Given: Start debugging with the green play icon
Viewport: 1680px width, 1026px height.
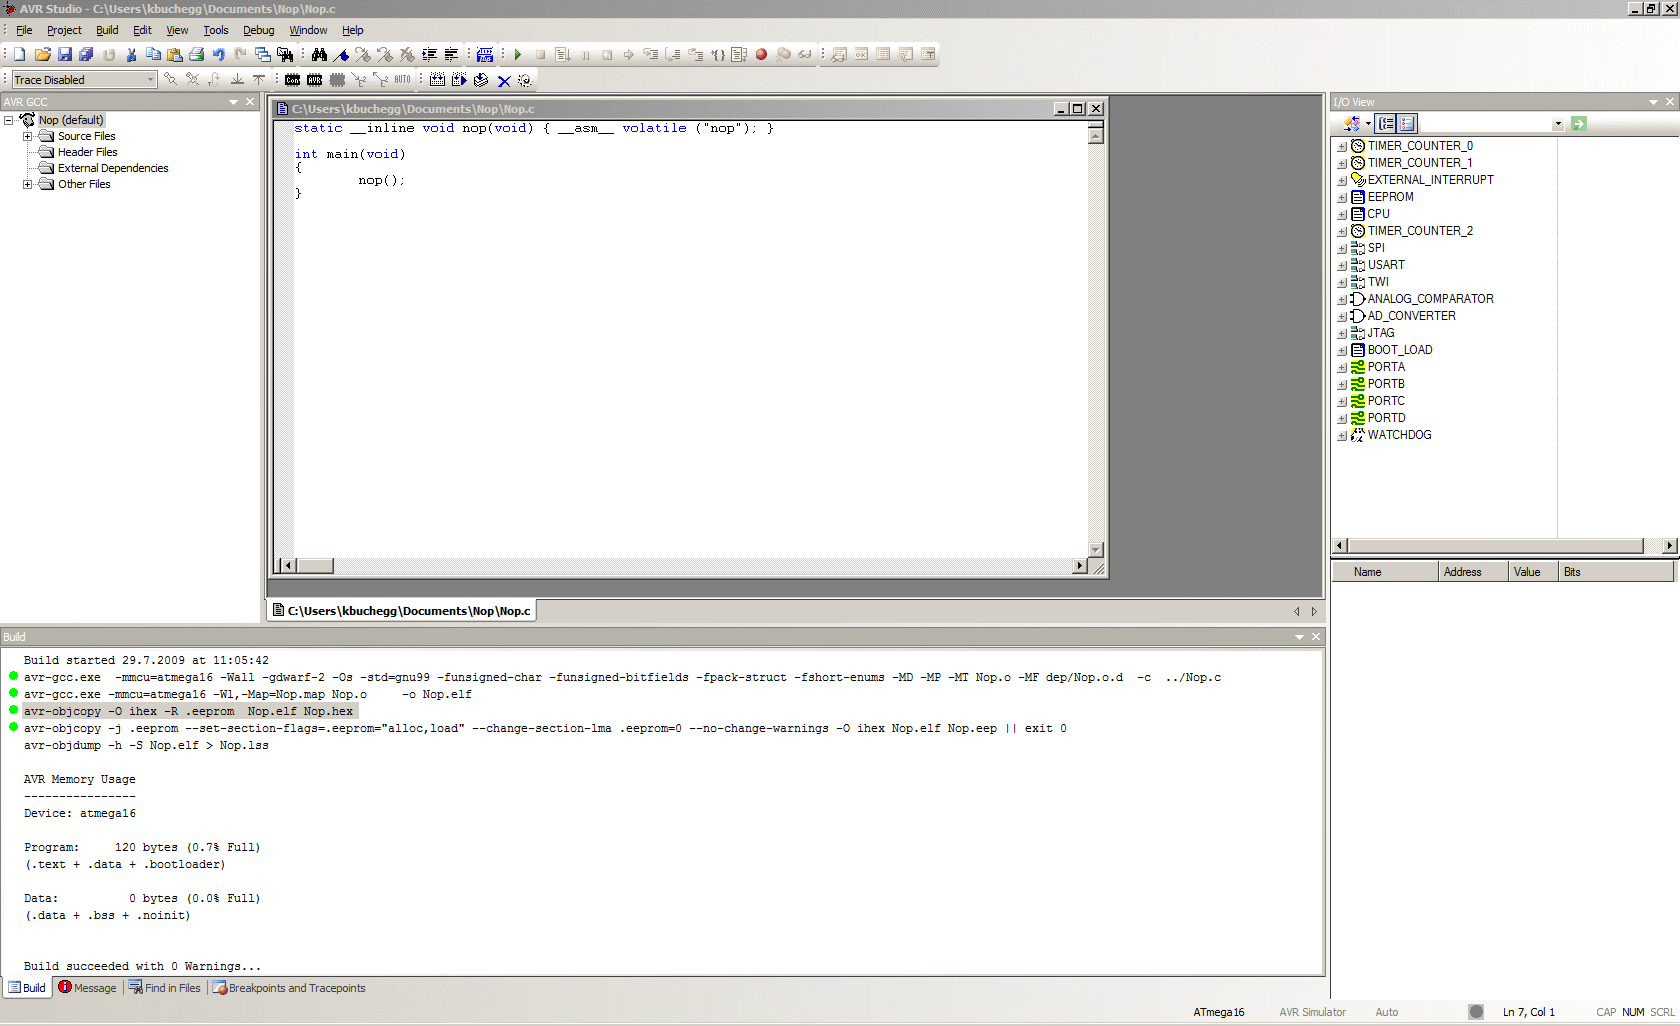Looking at the screenshot, I should 518,54.
